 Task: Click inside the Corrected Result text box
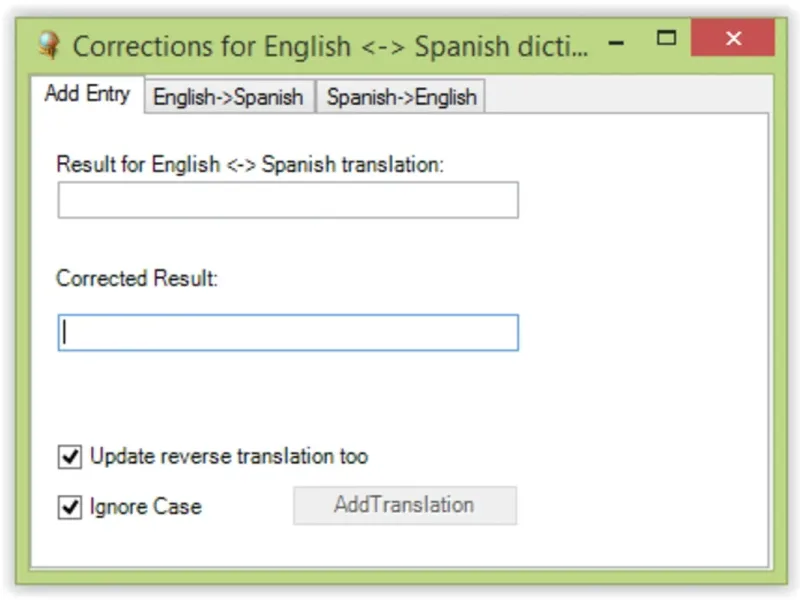click(288, 333)
